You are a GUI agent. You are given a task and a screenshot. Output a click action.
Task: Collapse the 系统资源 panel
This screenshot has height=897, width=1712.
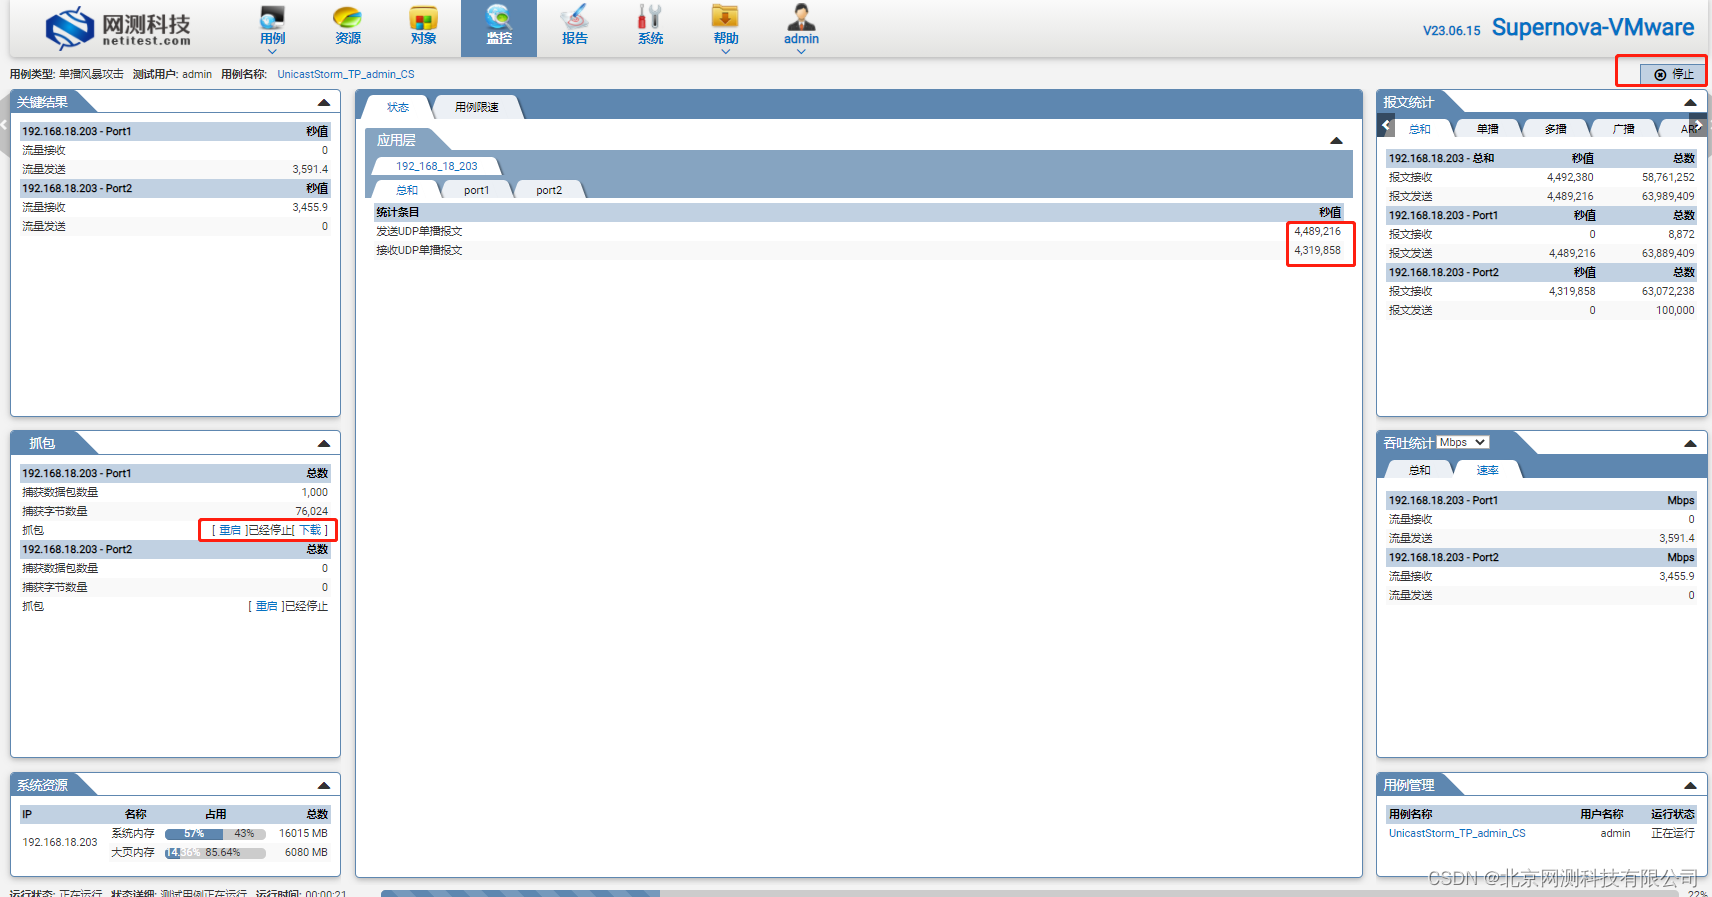324,786
